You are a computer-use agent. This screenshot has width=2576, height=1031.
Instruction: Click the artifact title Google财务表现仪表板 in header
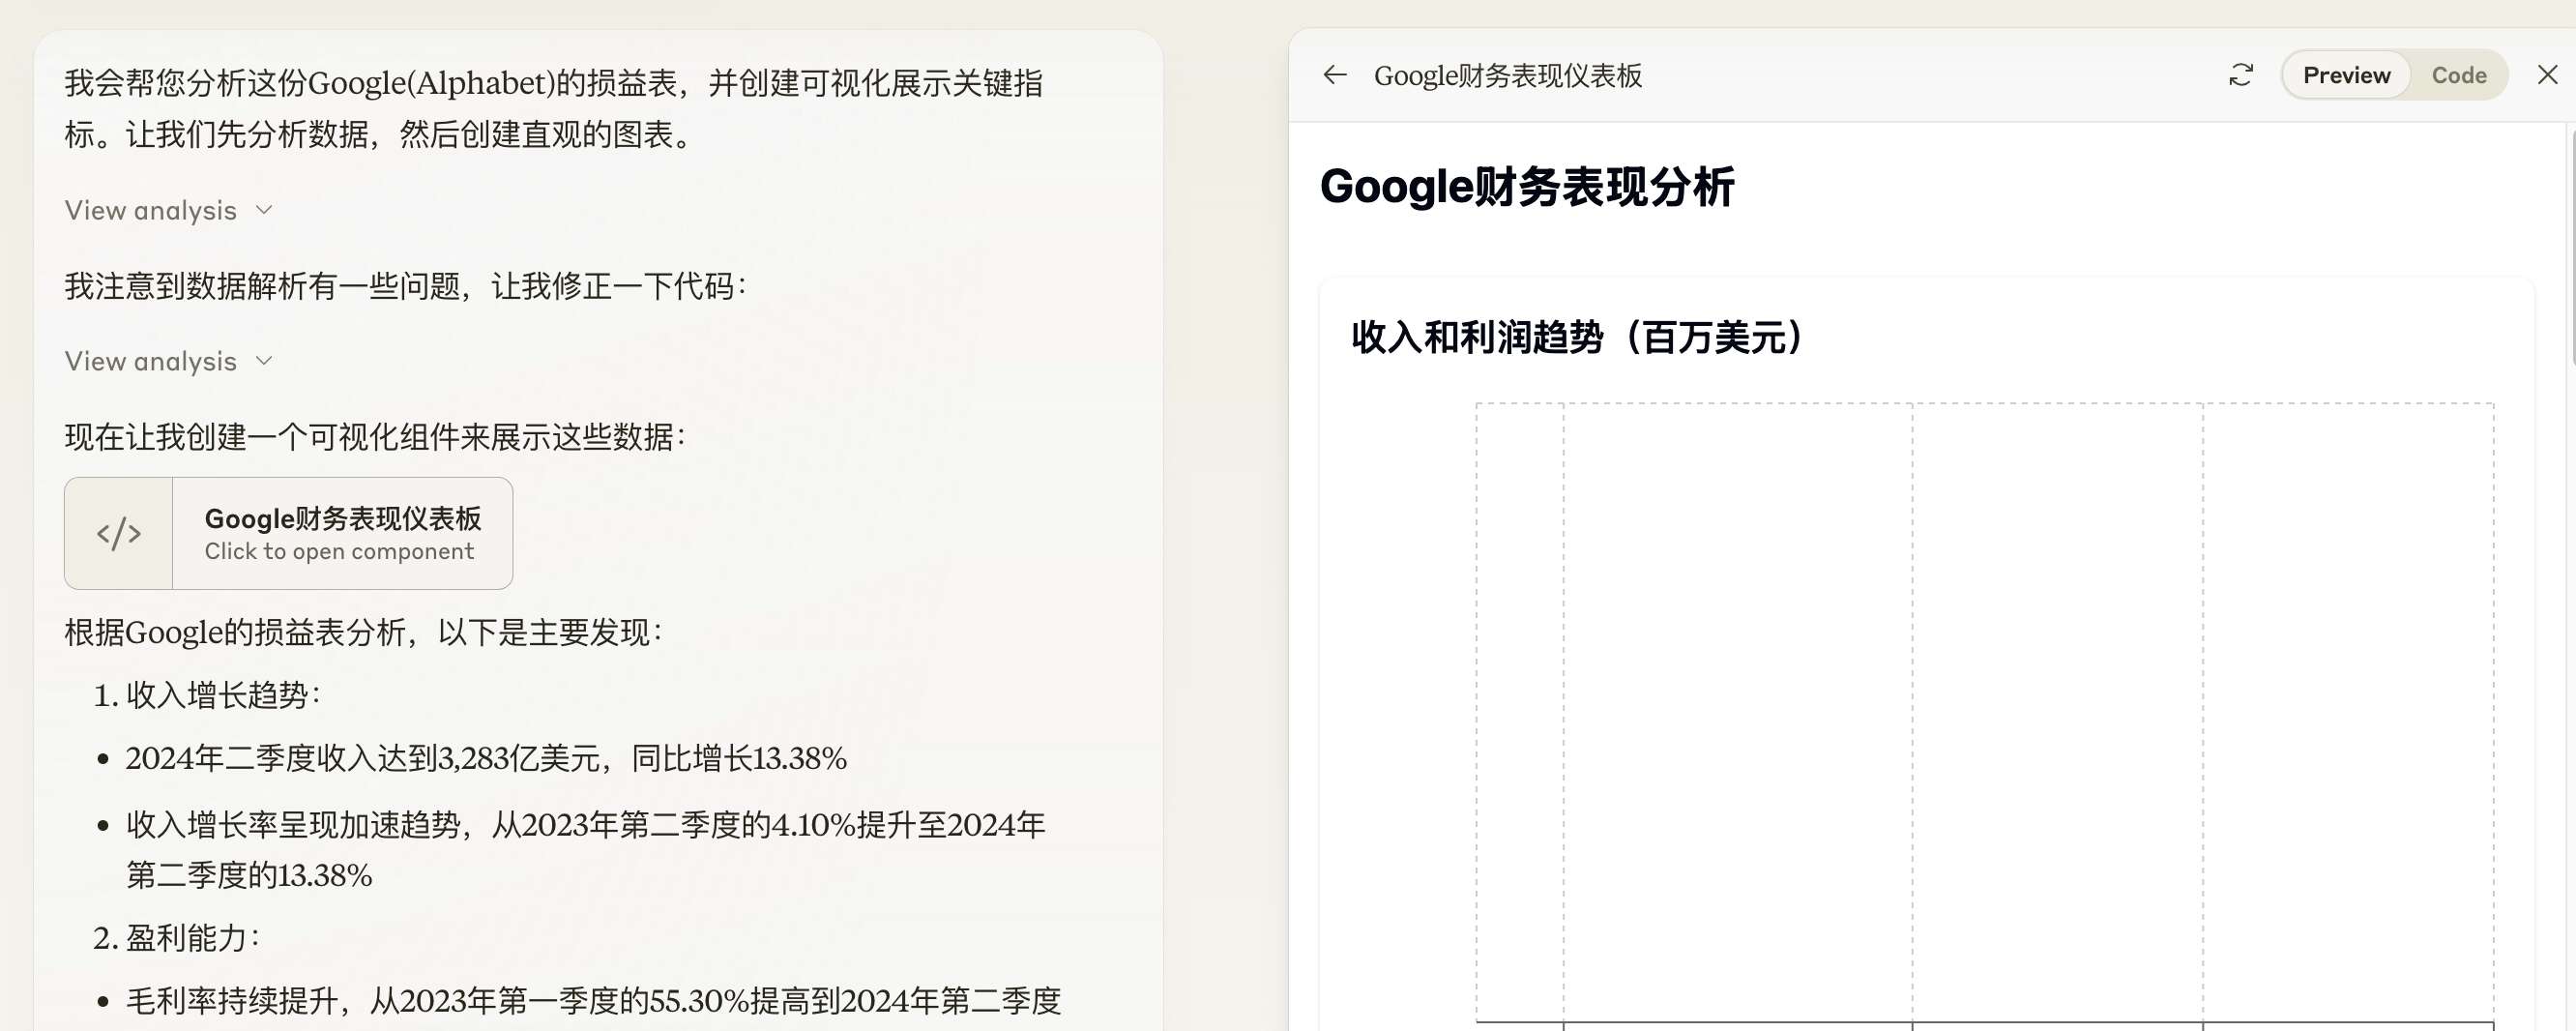coord(1508,76)
